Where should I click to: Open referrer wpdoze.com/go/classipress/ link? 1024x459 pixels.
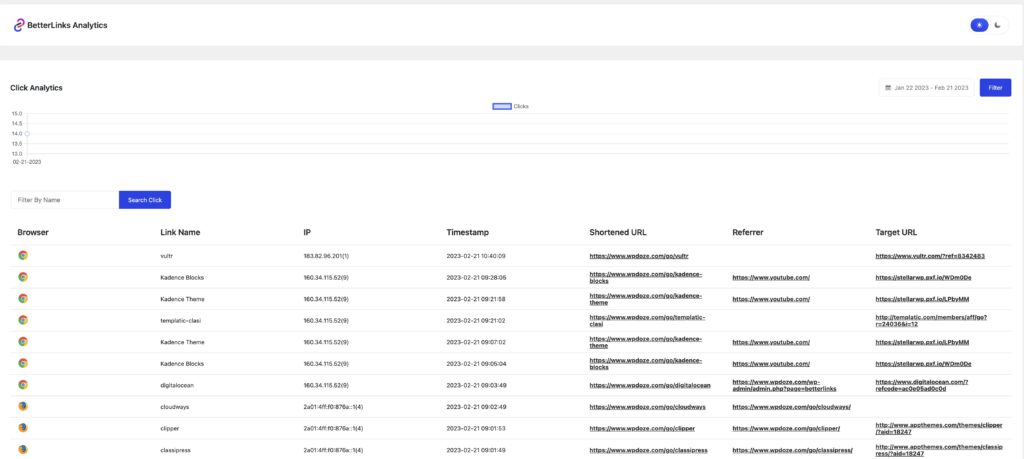(792, 450)
